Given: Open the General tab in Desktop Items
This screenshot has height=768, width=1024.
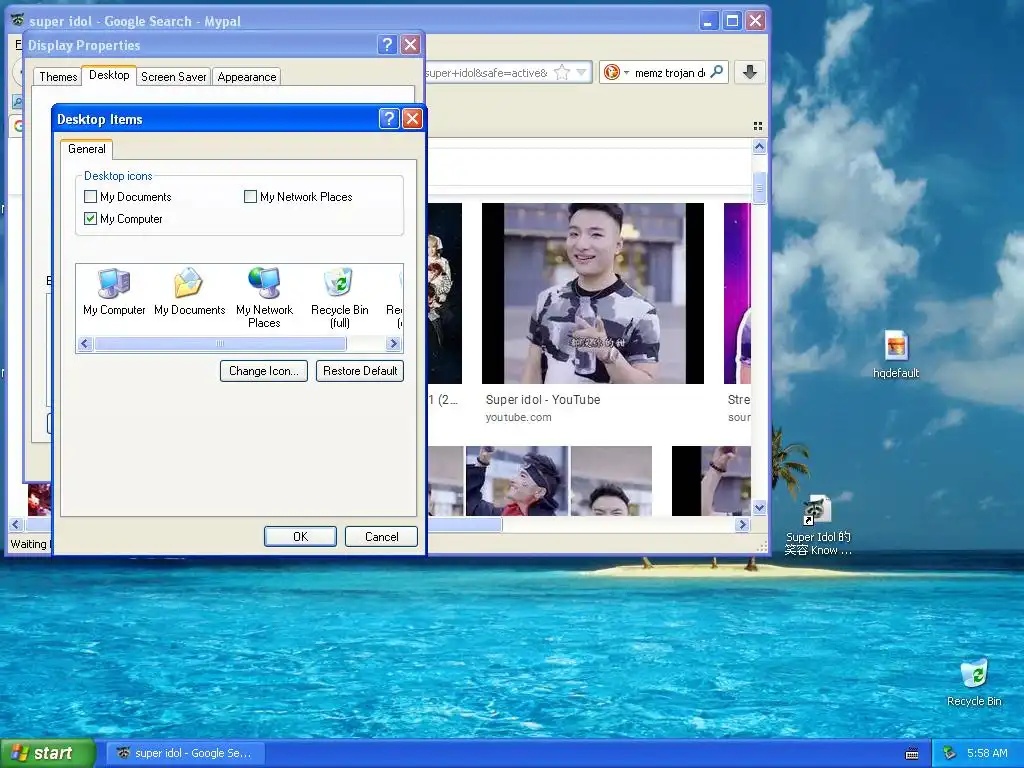Looking at the screenshot, I should tap(86, 149).
